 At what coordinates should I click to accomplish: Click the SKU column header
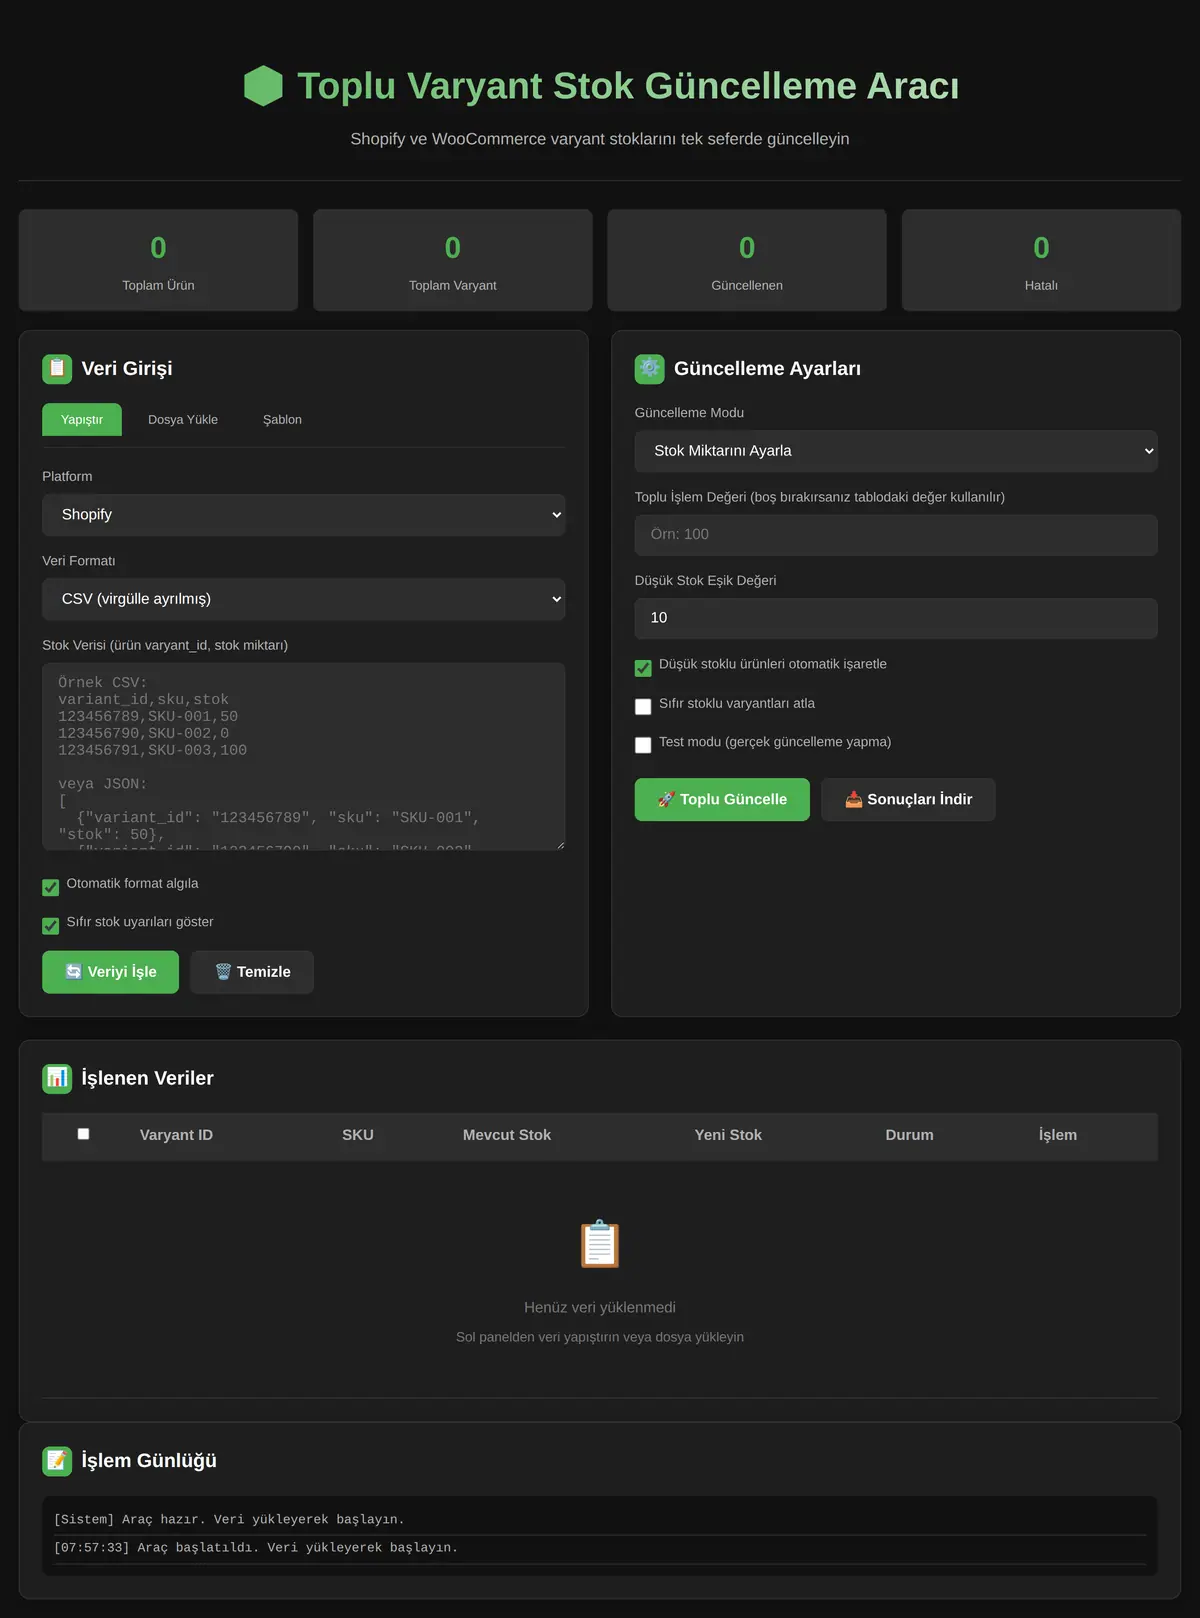tap(358, 1135)
